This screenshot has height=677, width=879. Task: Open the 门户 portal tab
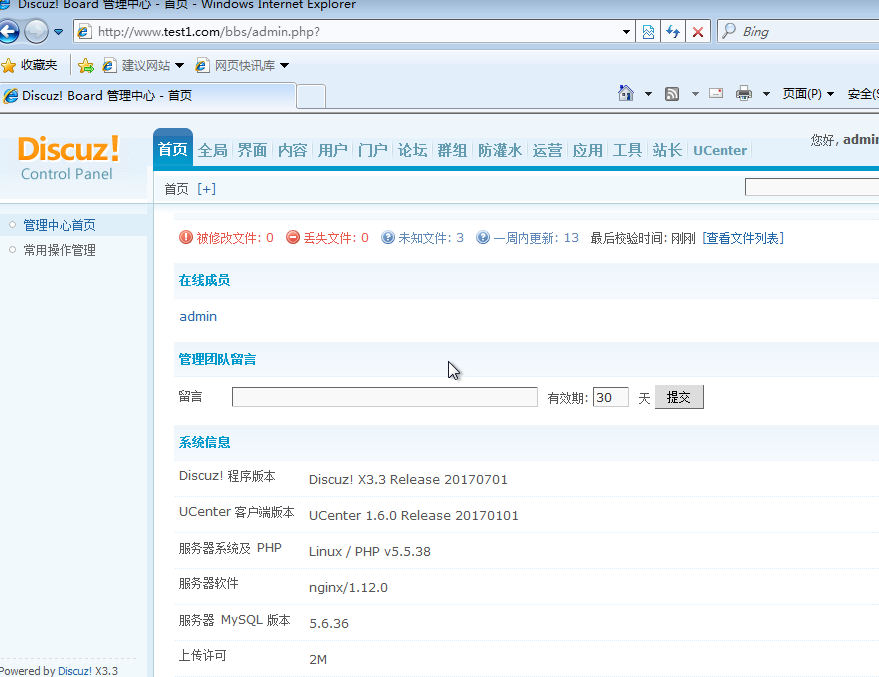(x=372, y=150)
